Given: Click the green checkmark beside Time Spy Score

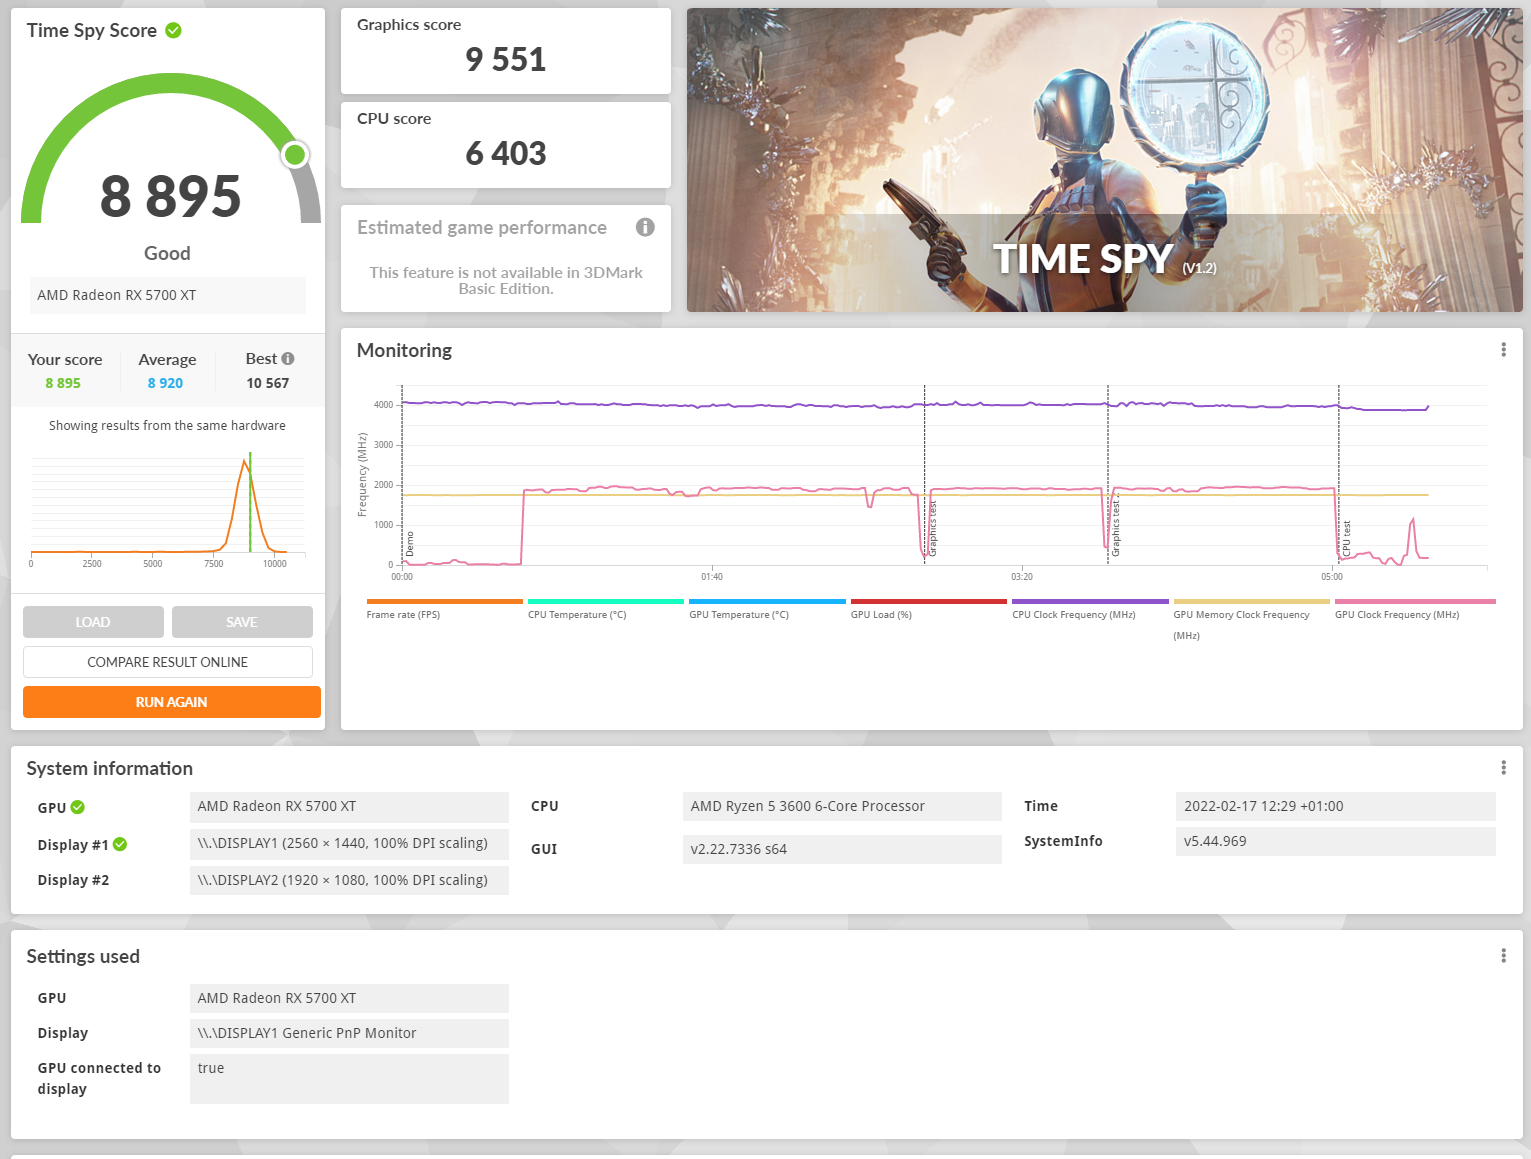Looking at the screenshot, I should pos(173,31).
